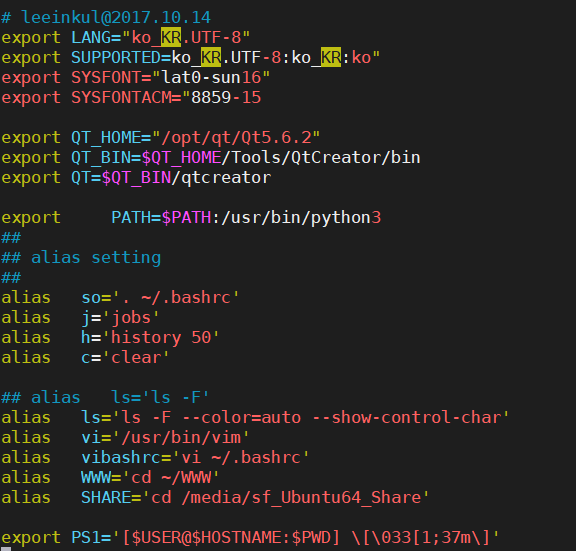
Task: Click the export PS1 prompt definition line
Action: [x=251, y=538]
